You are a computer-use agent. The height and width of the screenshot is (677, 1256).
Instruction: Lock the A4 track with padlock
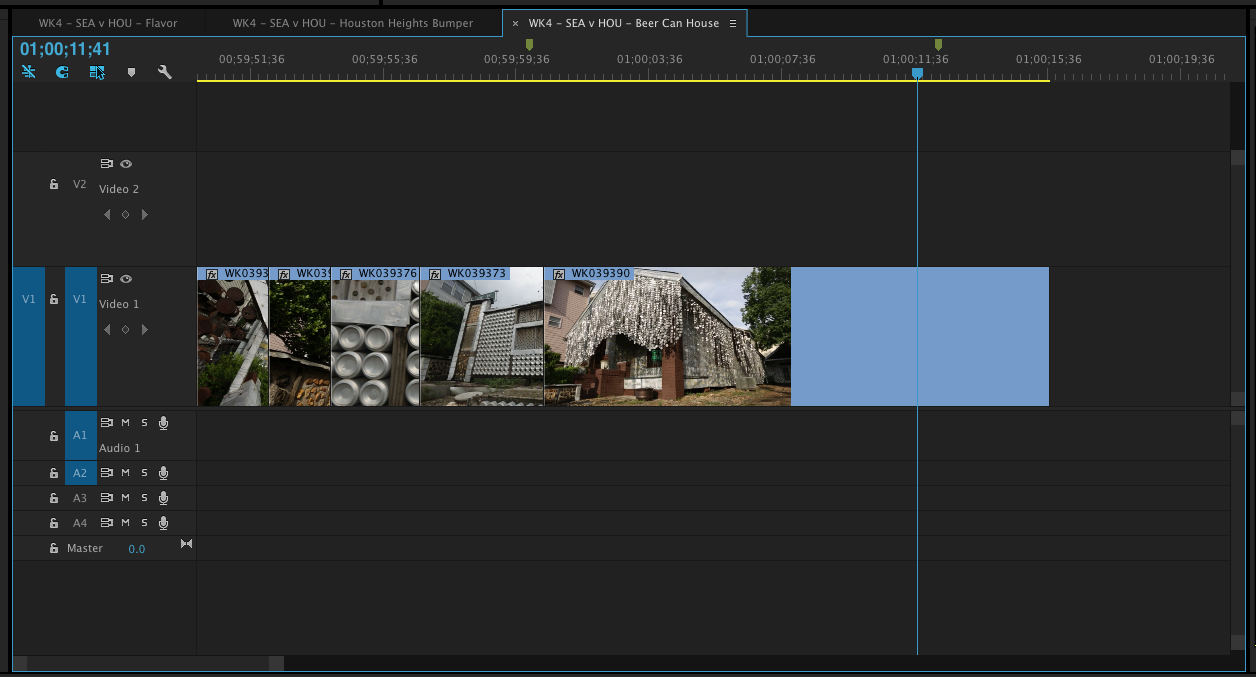pyautogui.click(x=54, y=523)
